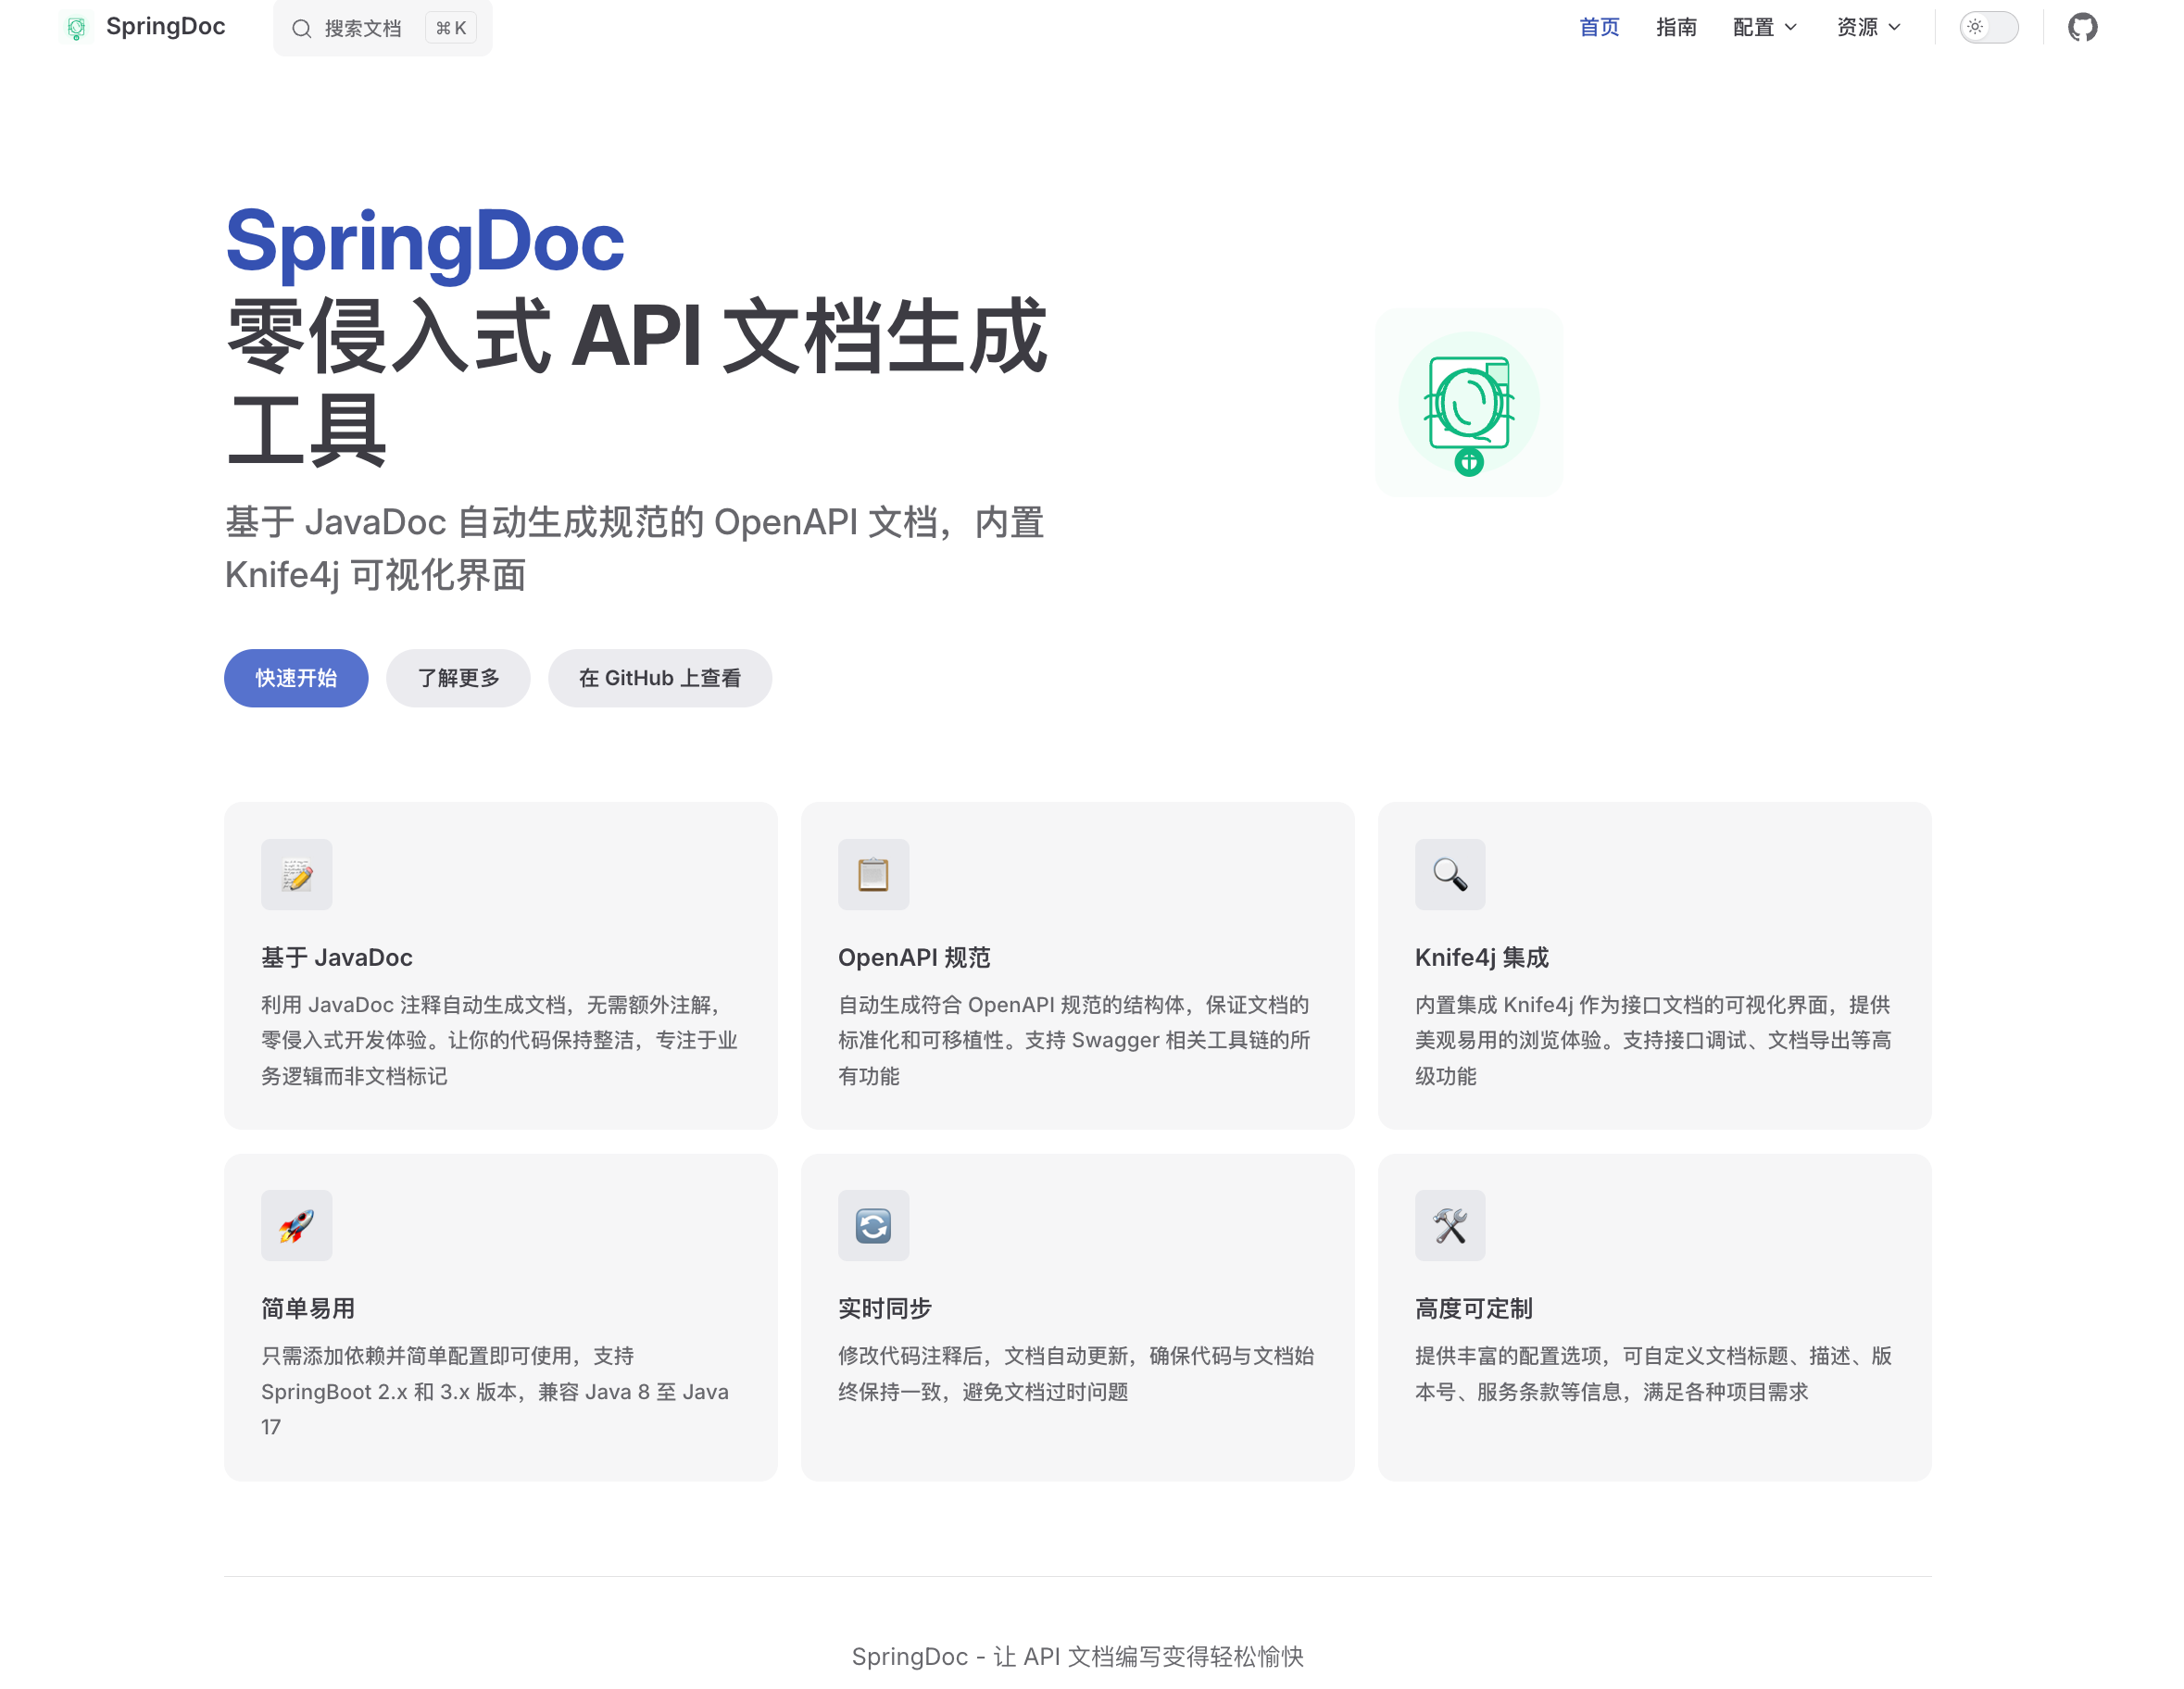This screenshot has width=2184, height=1689.
Task: Click the 在 GitHub 上查看 button
Action: tap(660, 678)
